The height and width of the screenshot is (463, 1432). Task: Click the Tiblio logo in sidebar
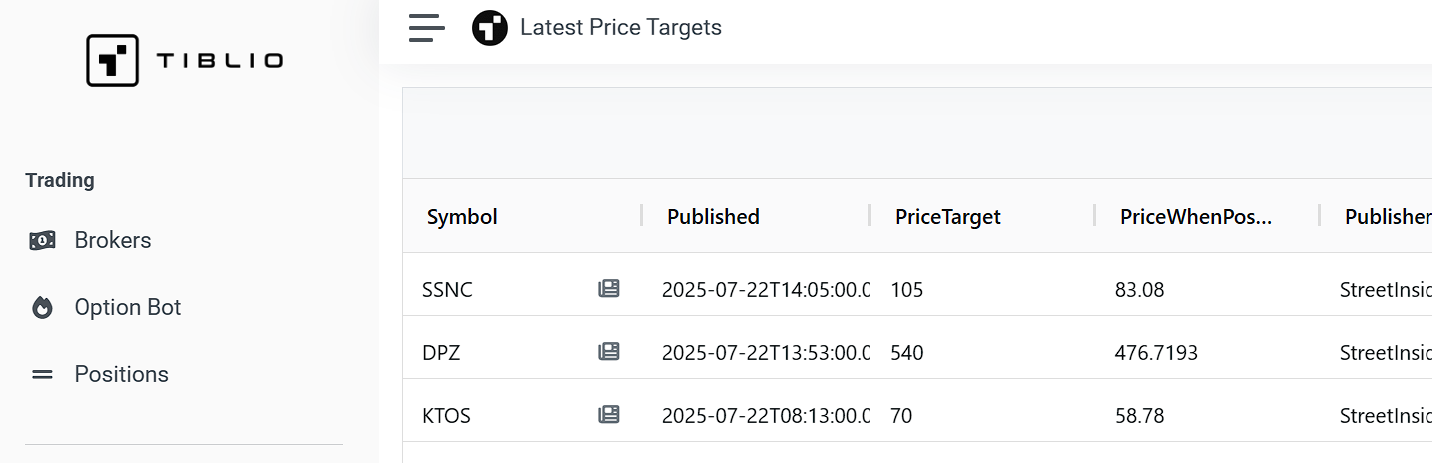[x=185, y=60]
